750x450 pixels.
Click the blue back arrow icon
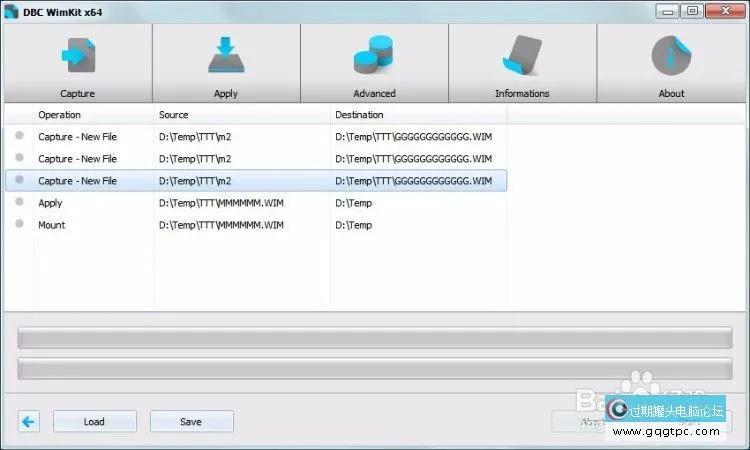29,422
